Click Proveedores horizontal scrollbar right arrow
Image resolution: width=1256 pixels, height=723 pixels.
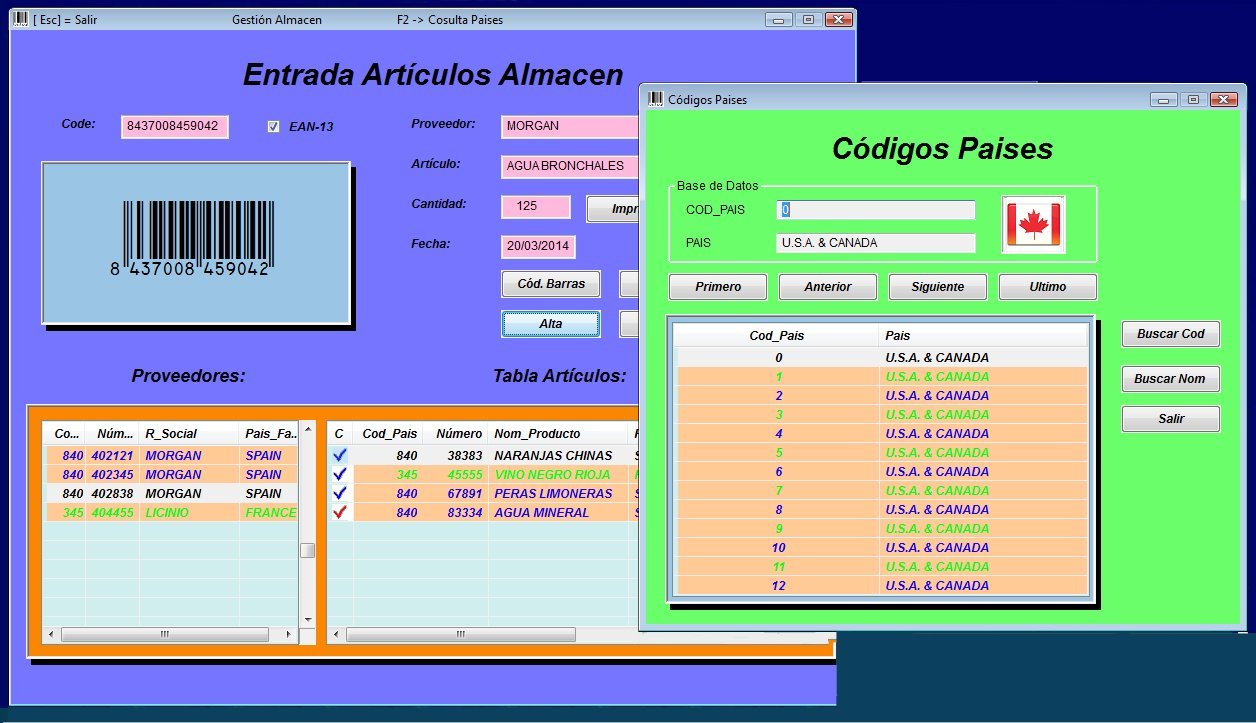pos(289,635)
